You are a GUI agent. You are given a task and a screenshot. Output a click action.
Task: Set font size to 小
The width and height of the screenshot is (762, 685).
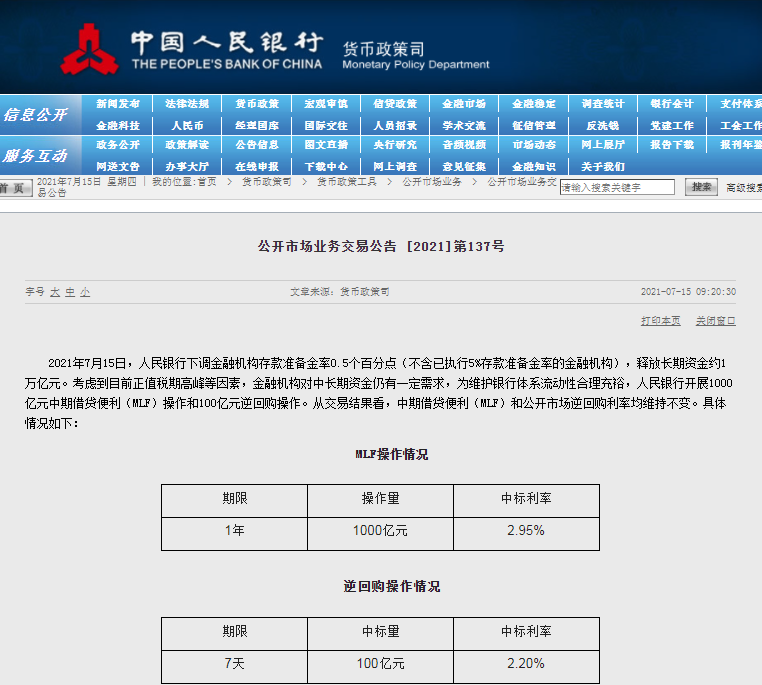pyautogui.click(x=85, y=292)
